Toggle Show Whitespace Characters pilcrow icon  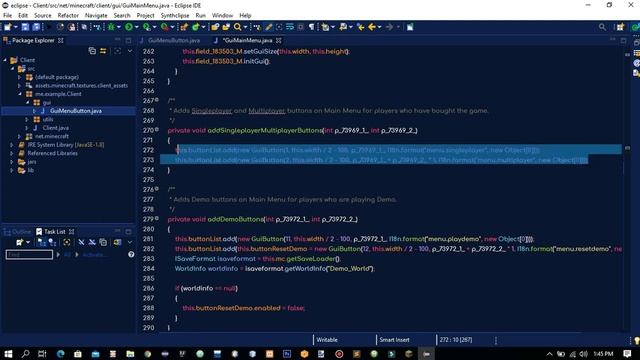312,27
